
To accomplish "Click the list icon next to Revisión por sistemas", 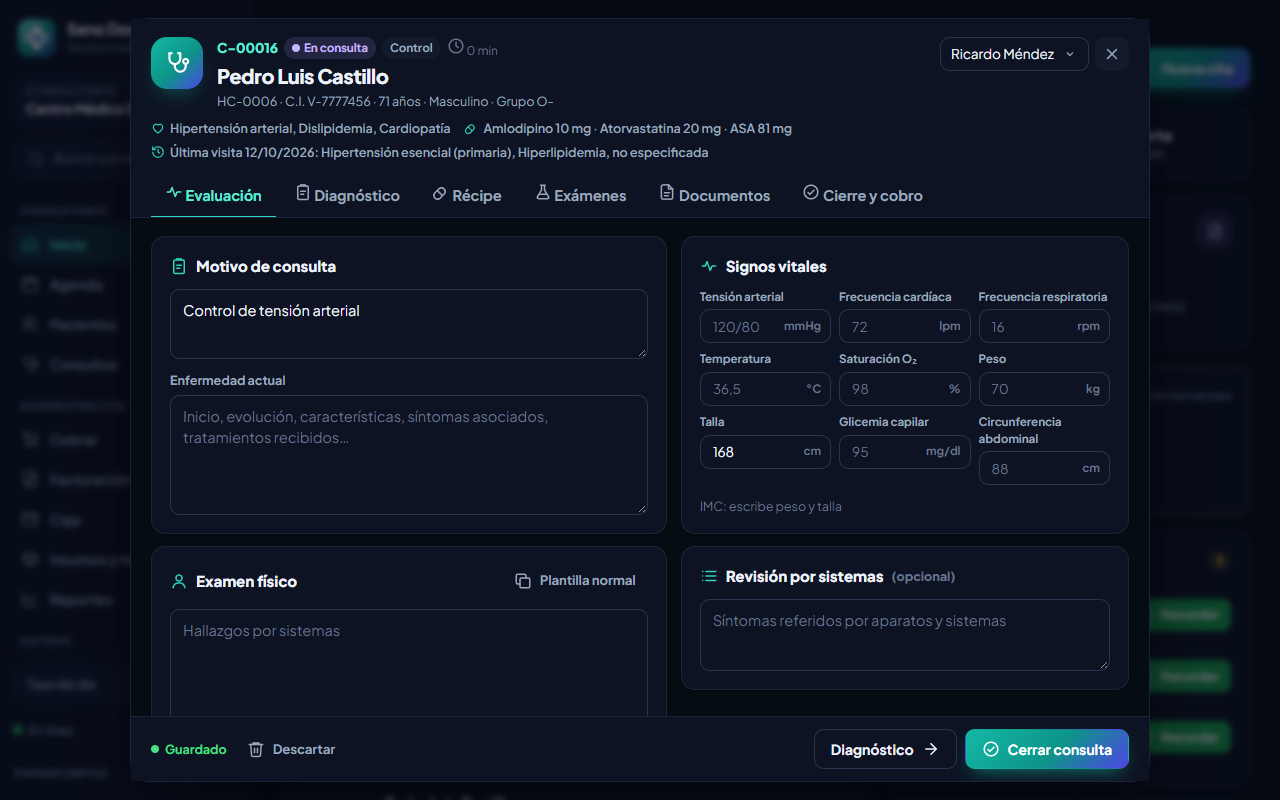I will [709, 576].
